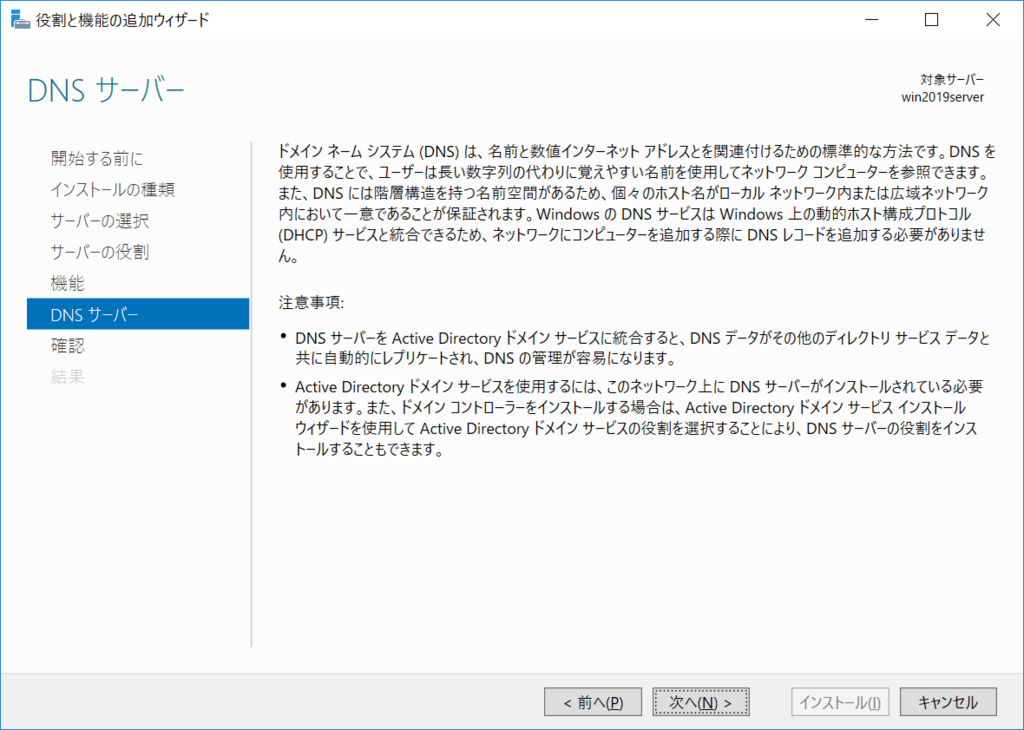Screen dimensions: 1024x730
Task: Click the wizard icon in the title bar
Action: (x=20, y=20)
